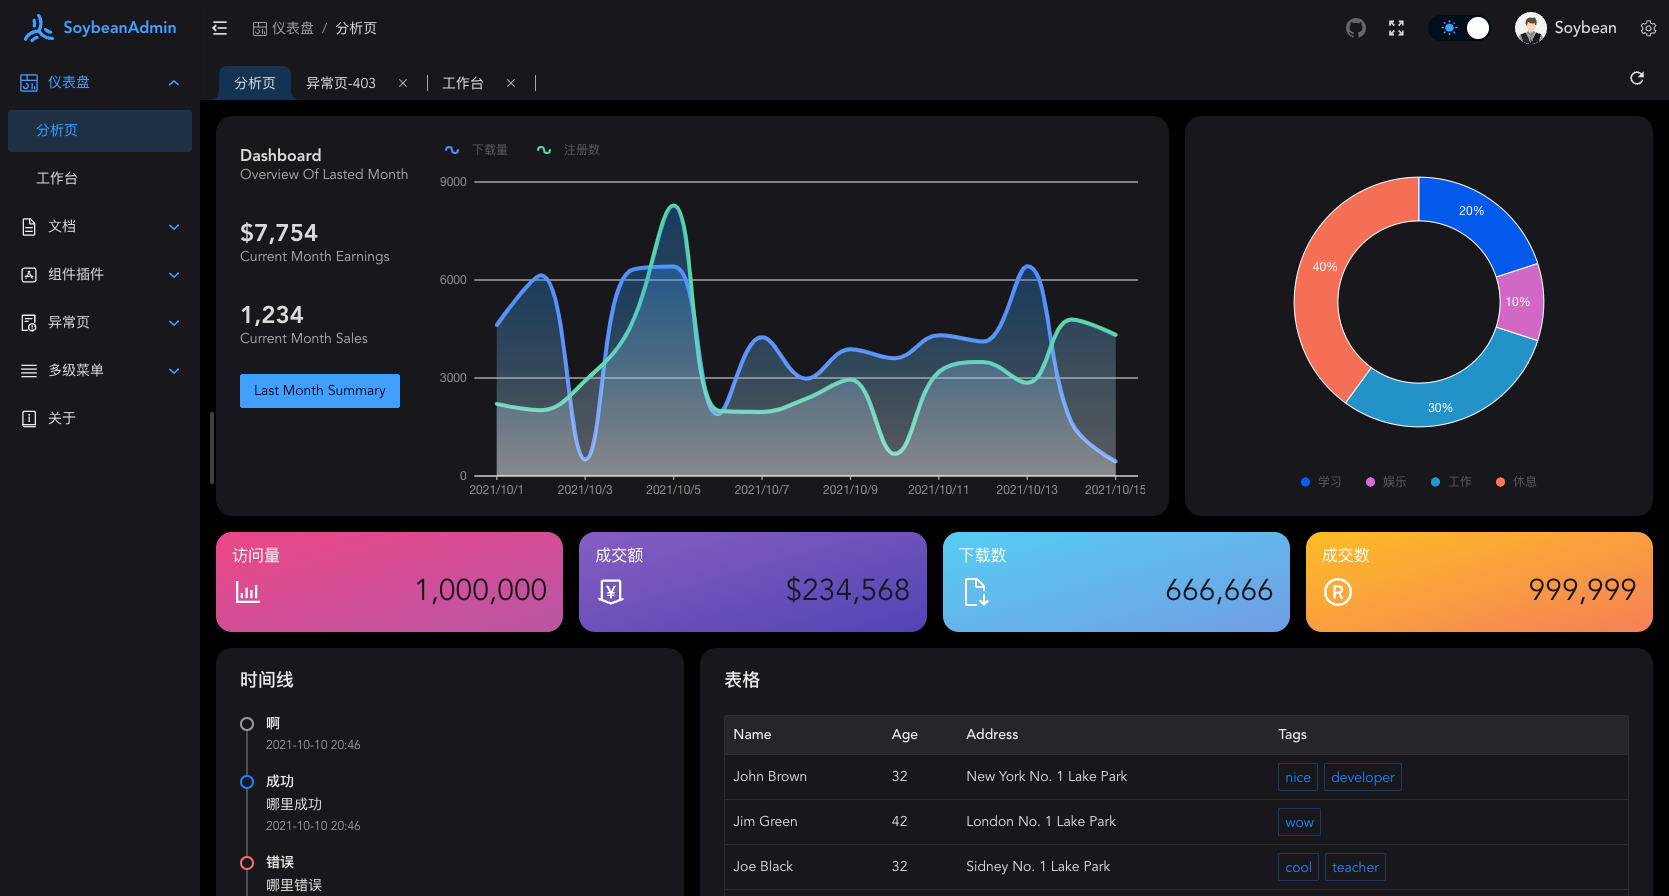Click the 成功 timeline marker dot
This screenshot has width=1669, height=896.
(x=247, y=782)
